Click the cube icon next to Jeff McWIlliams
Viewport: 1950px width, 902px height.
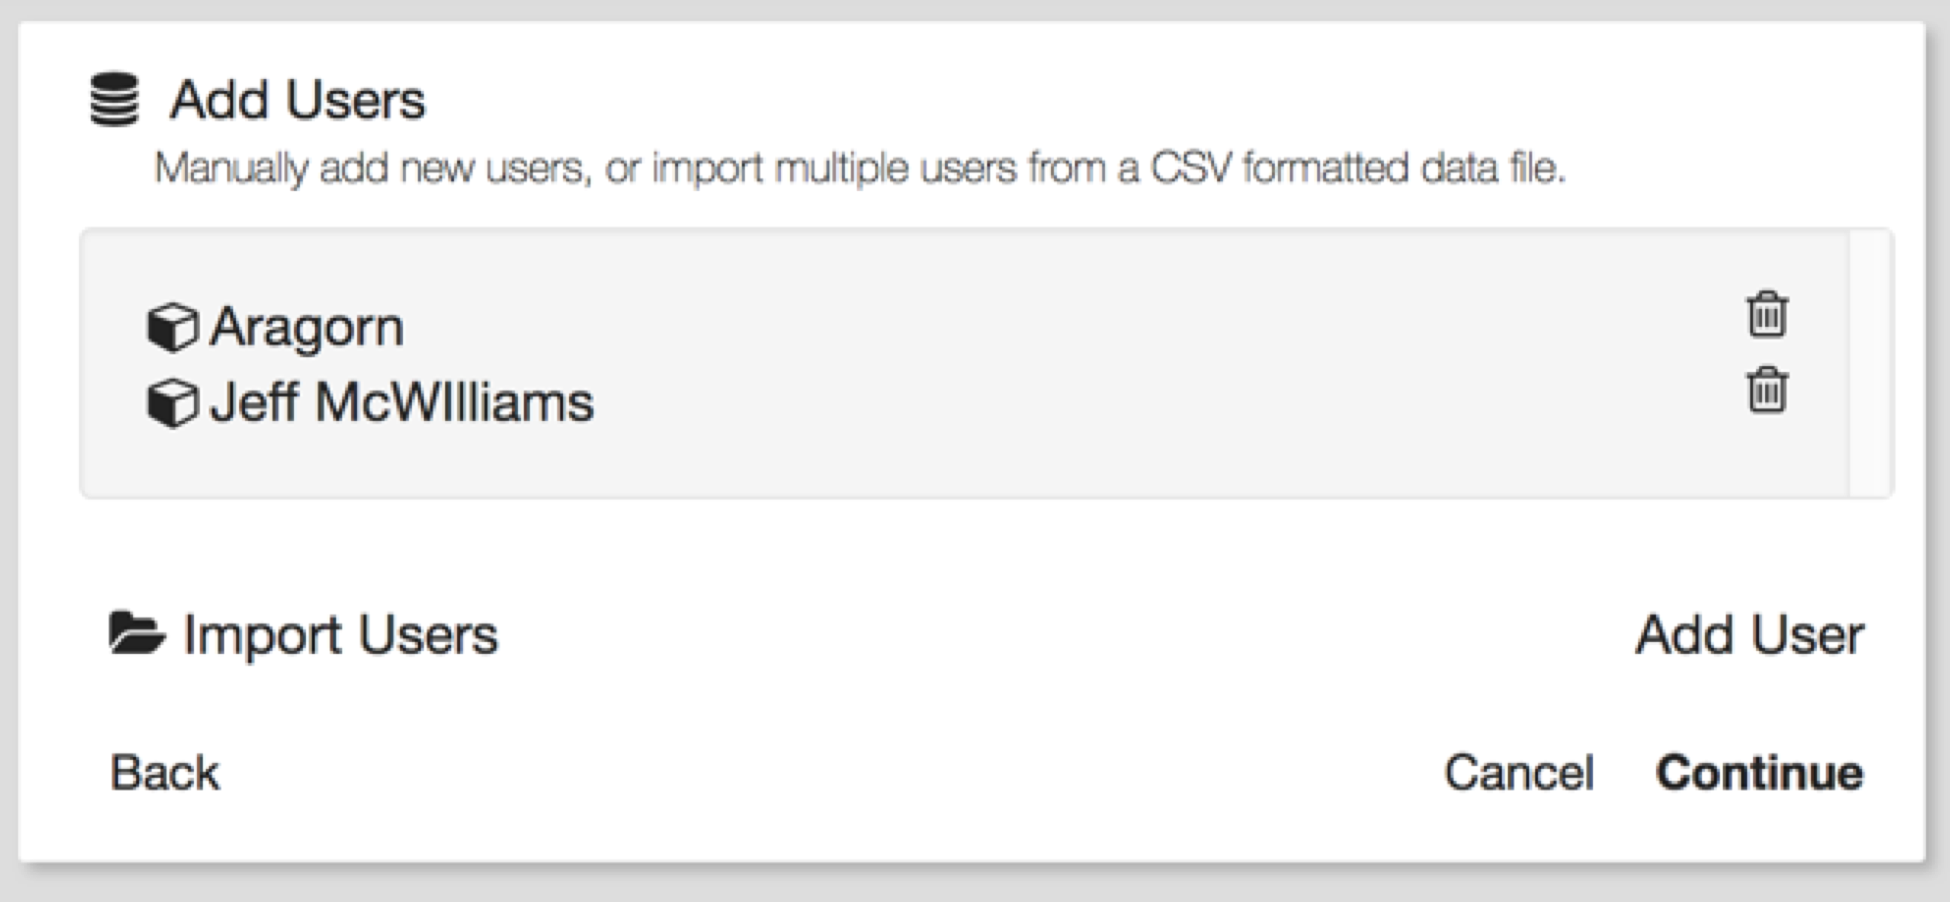tap(172, 403)
